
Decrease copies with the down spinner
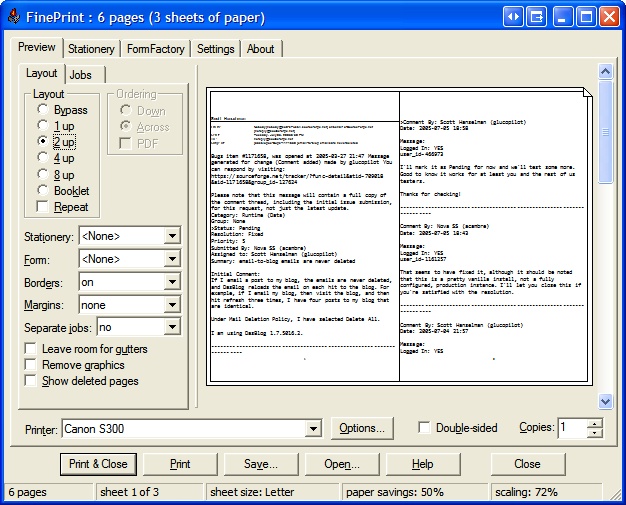(595, 433)
